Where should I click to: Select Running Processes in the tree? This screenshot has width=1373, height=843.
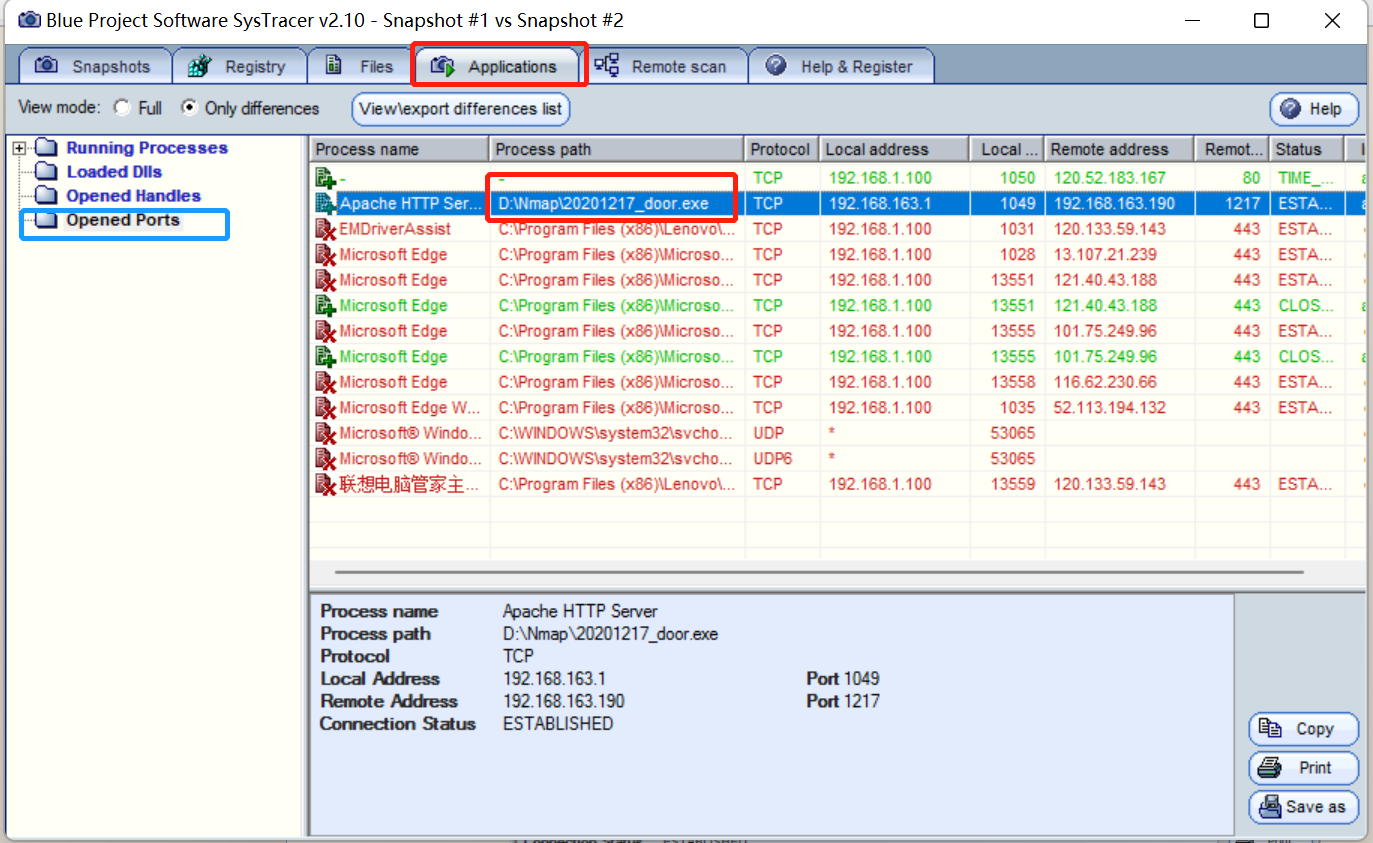(x=147, y=148)
